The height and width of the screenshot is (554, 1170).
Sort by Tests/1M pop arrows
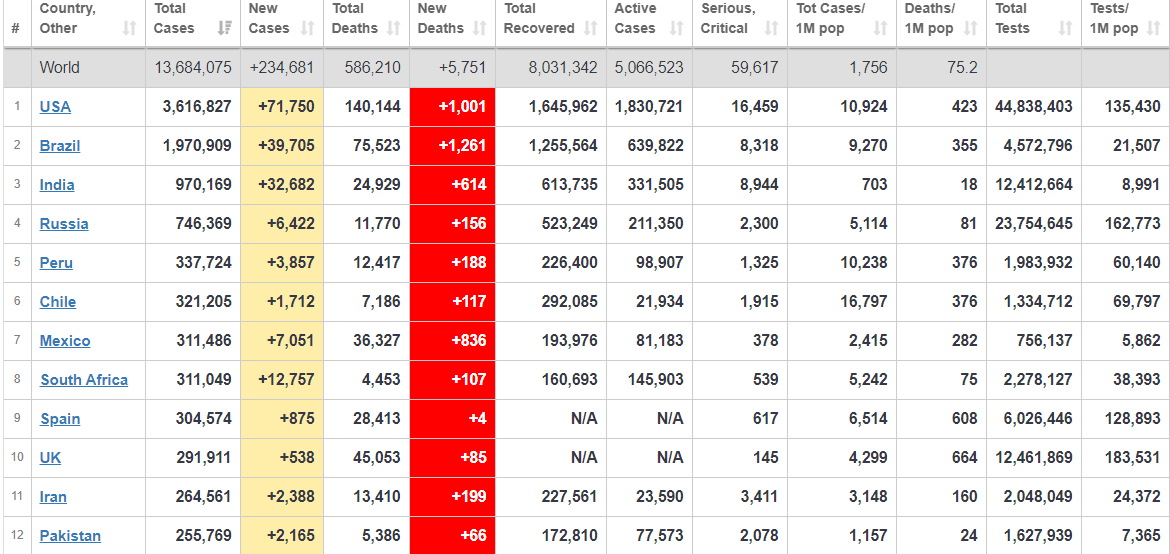click(1154, 28)
